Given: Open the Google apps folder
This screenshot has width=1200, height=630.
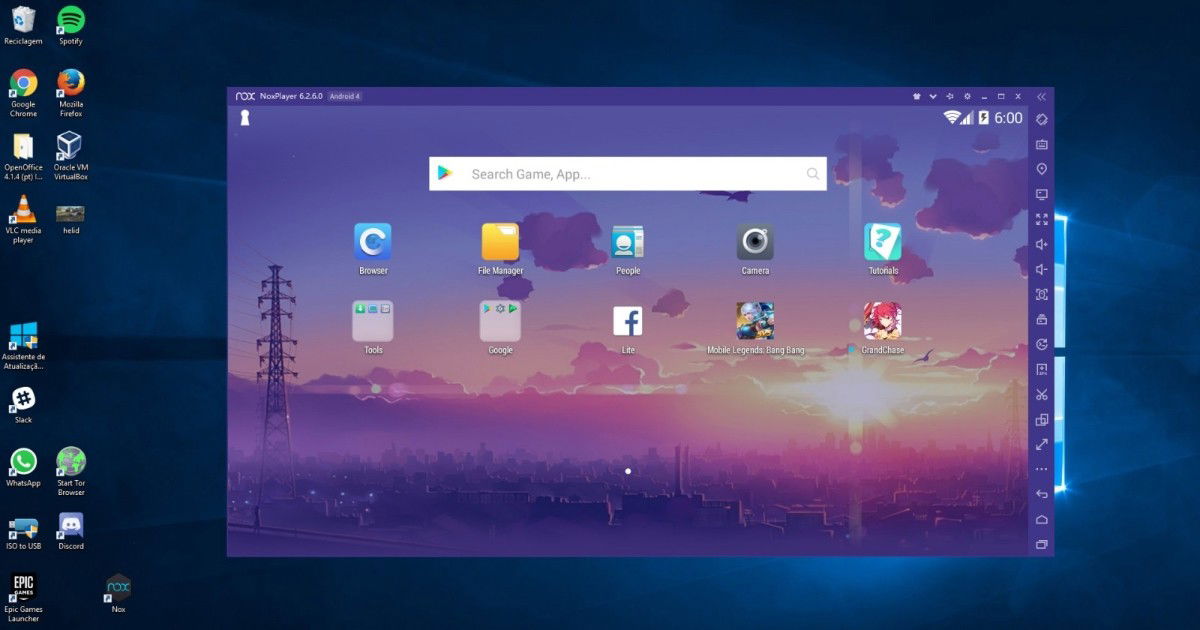Looking at the screenshot, I should click(x=500, y=321).
